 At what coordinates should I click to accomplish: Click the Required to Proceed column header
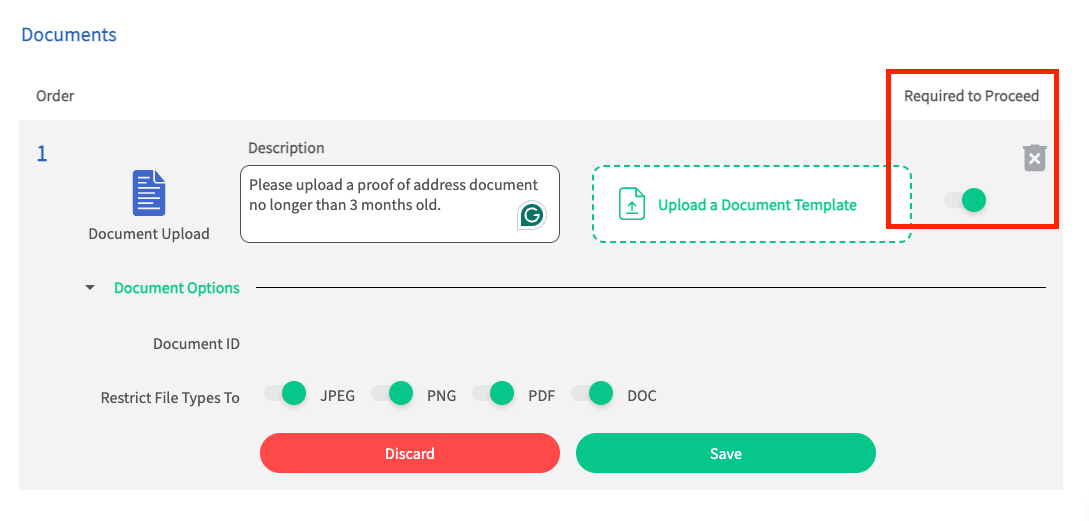971,96
